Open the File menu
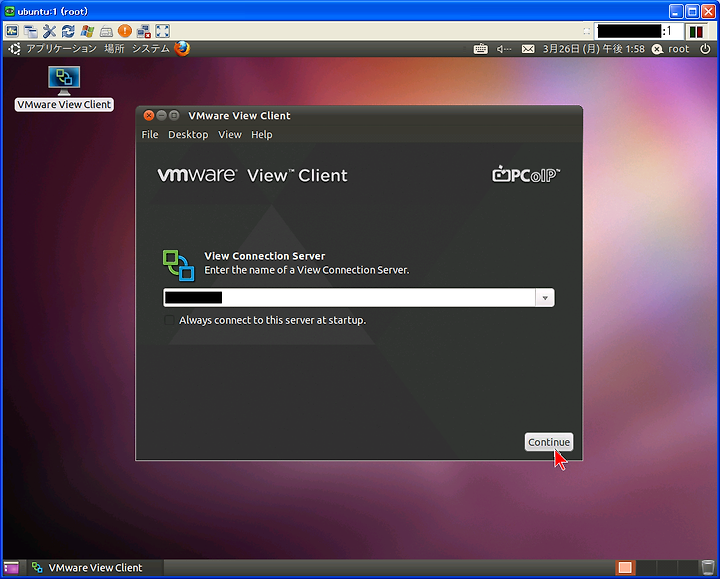This screenshot has height=579, width=720. [150, 135]
